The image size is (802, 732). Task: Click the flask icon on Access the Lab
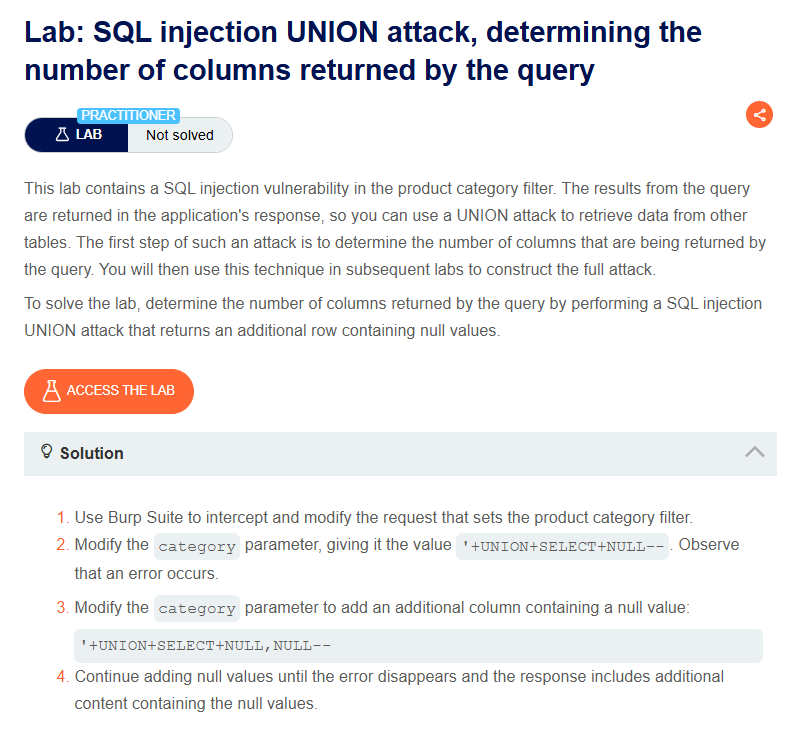[51, 391]
